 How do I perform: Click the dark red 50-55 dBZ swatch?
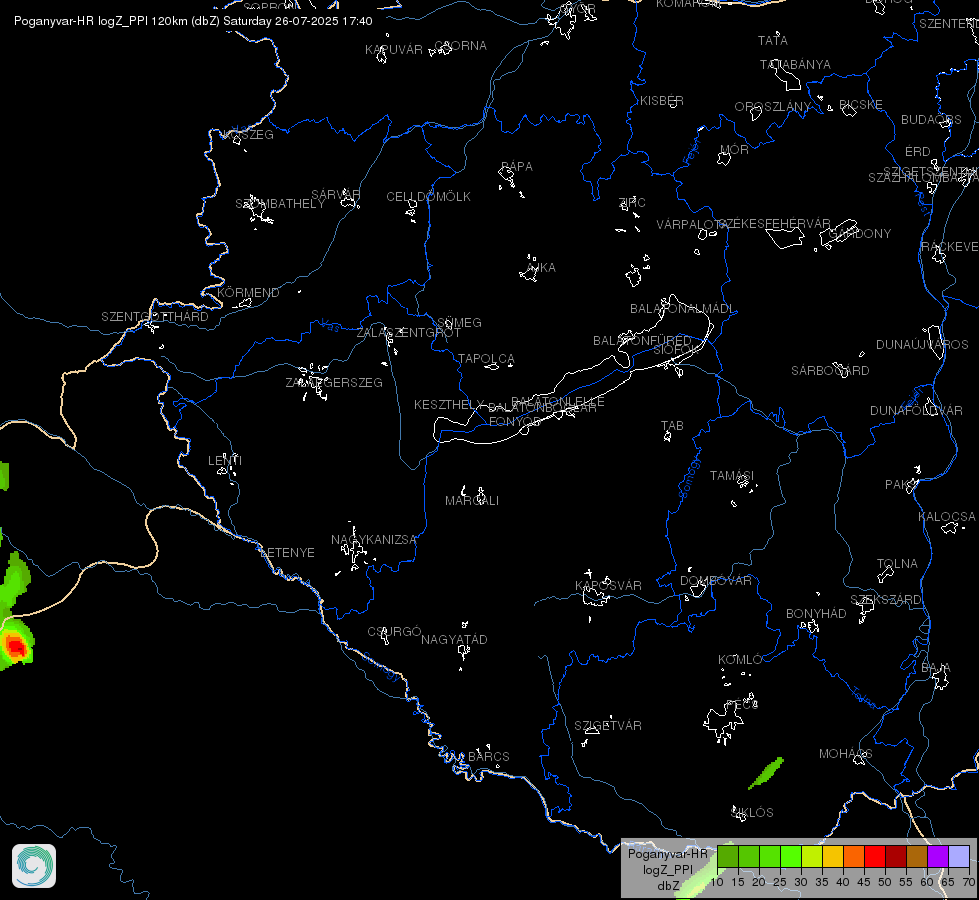[x=896, y=857]
